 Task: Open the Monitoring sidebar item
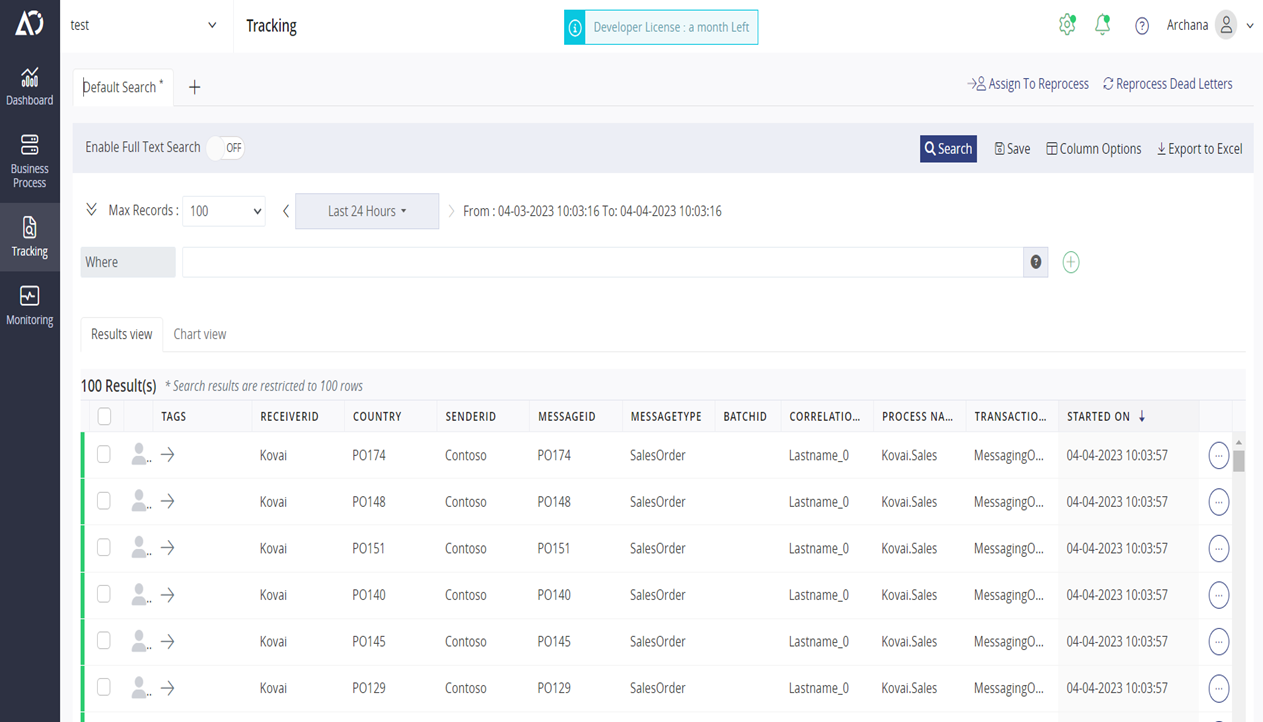tap(29, 306)
